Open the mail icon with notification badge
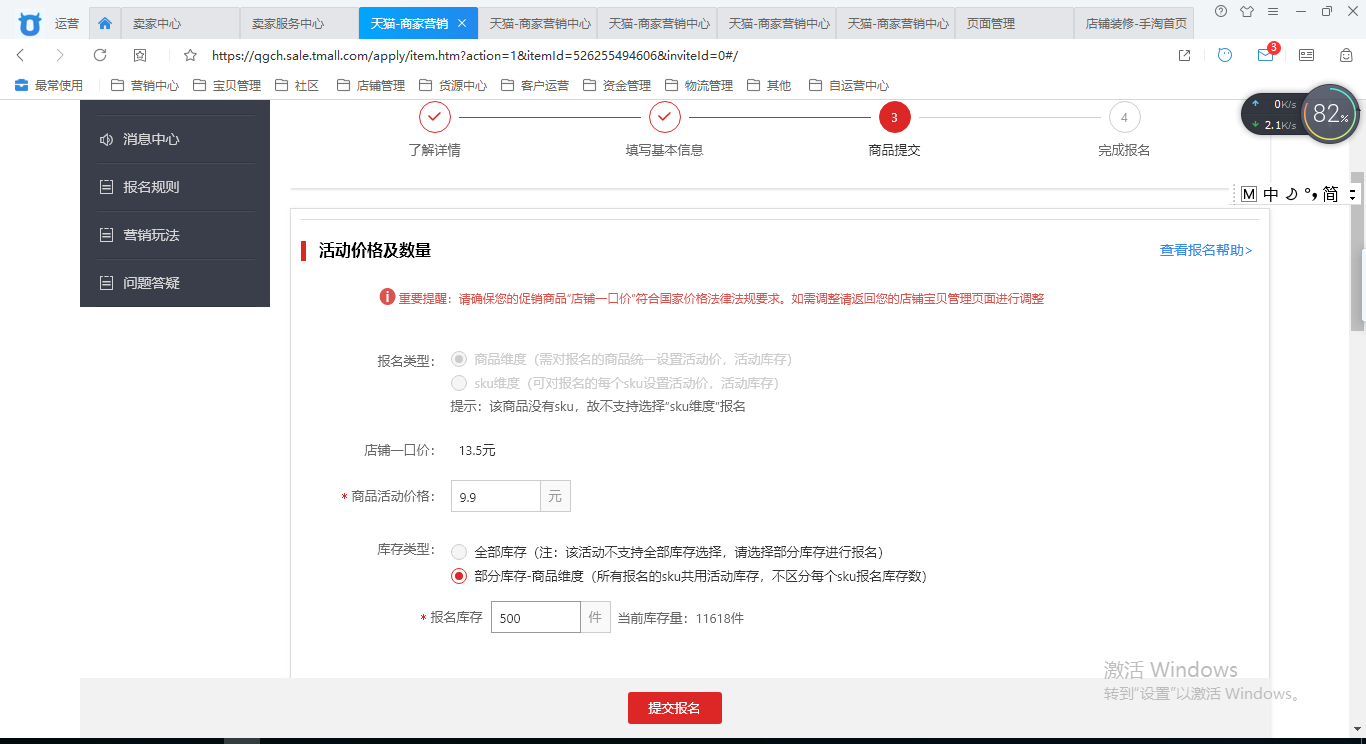The height and width of the screenshot is (744, 1366). click(1265, 55)
